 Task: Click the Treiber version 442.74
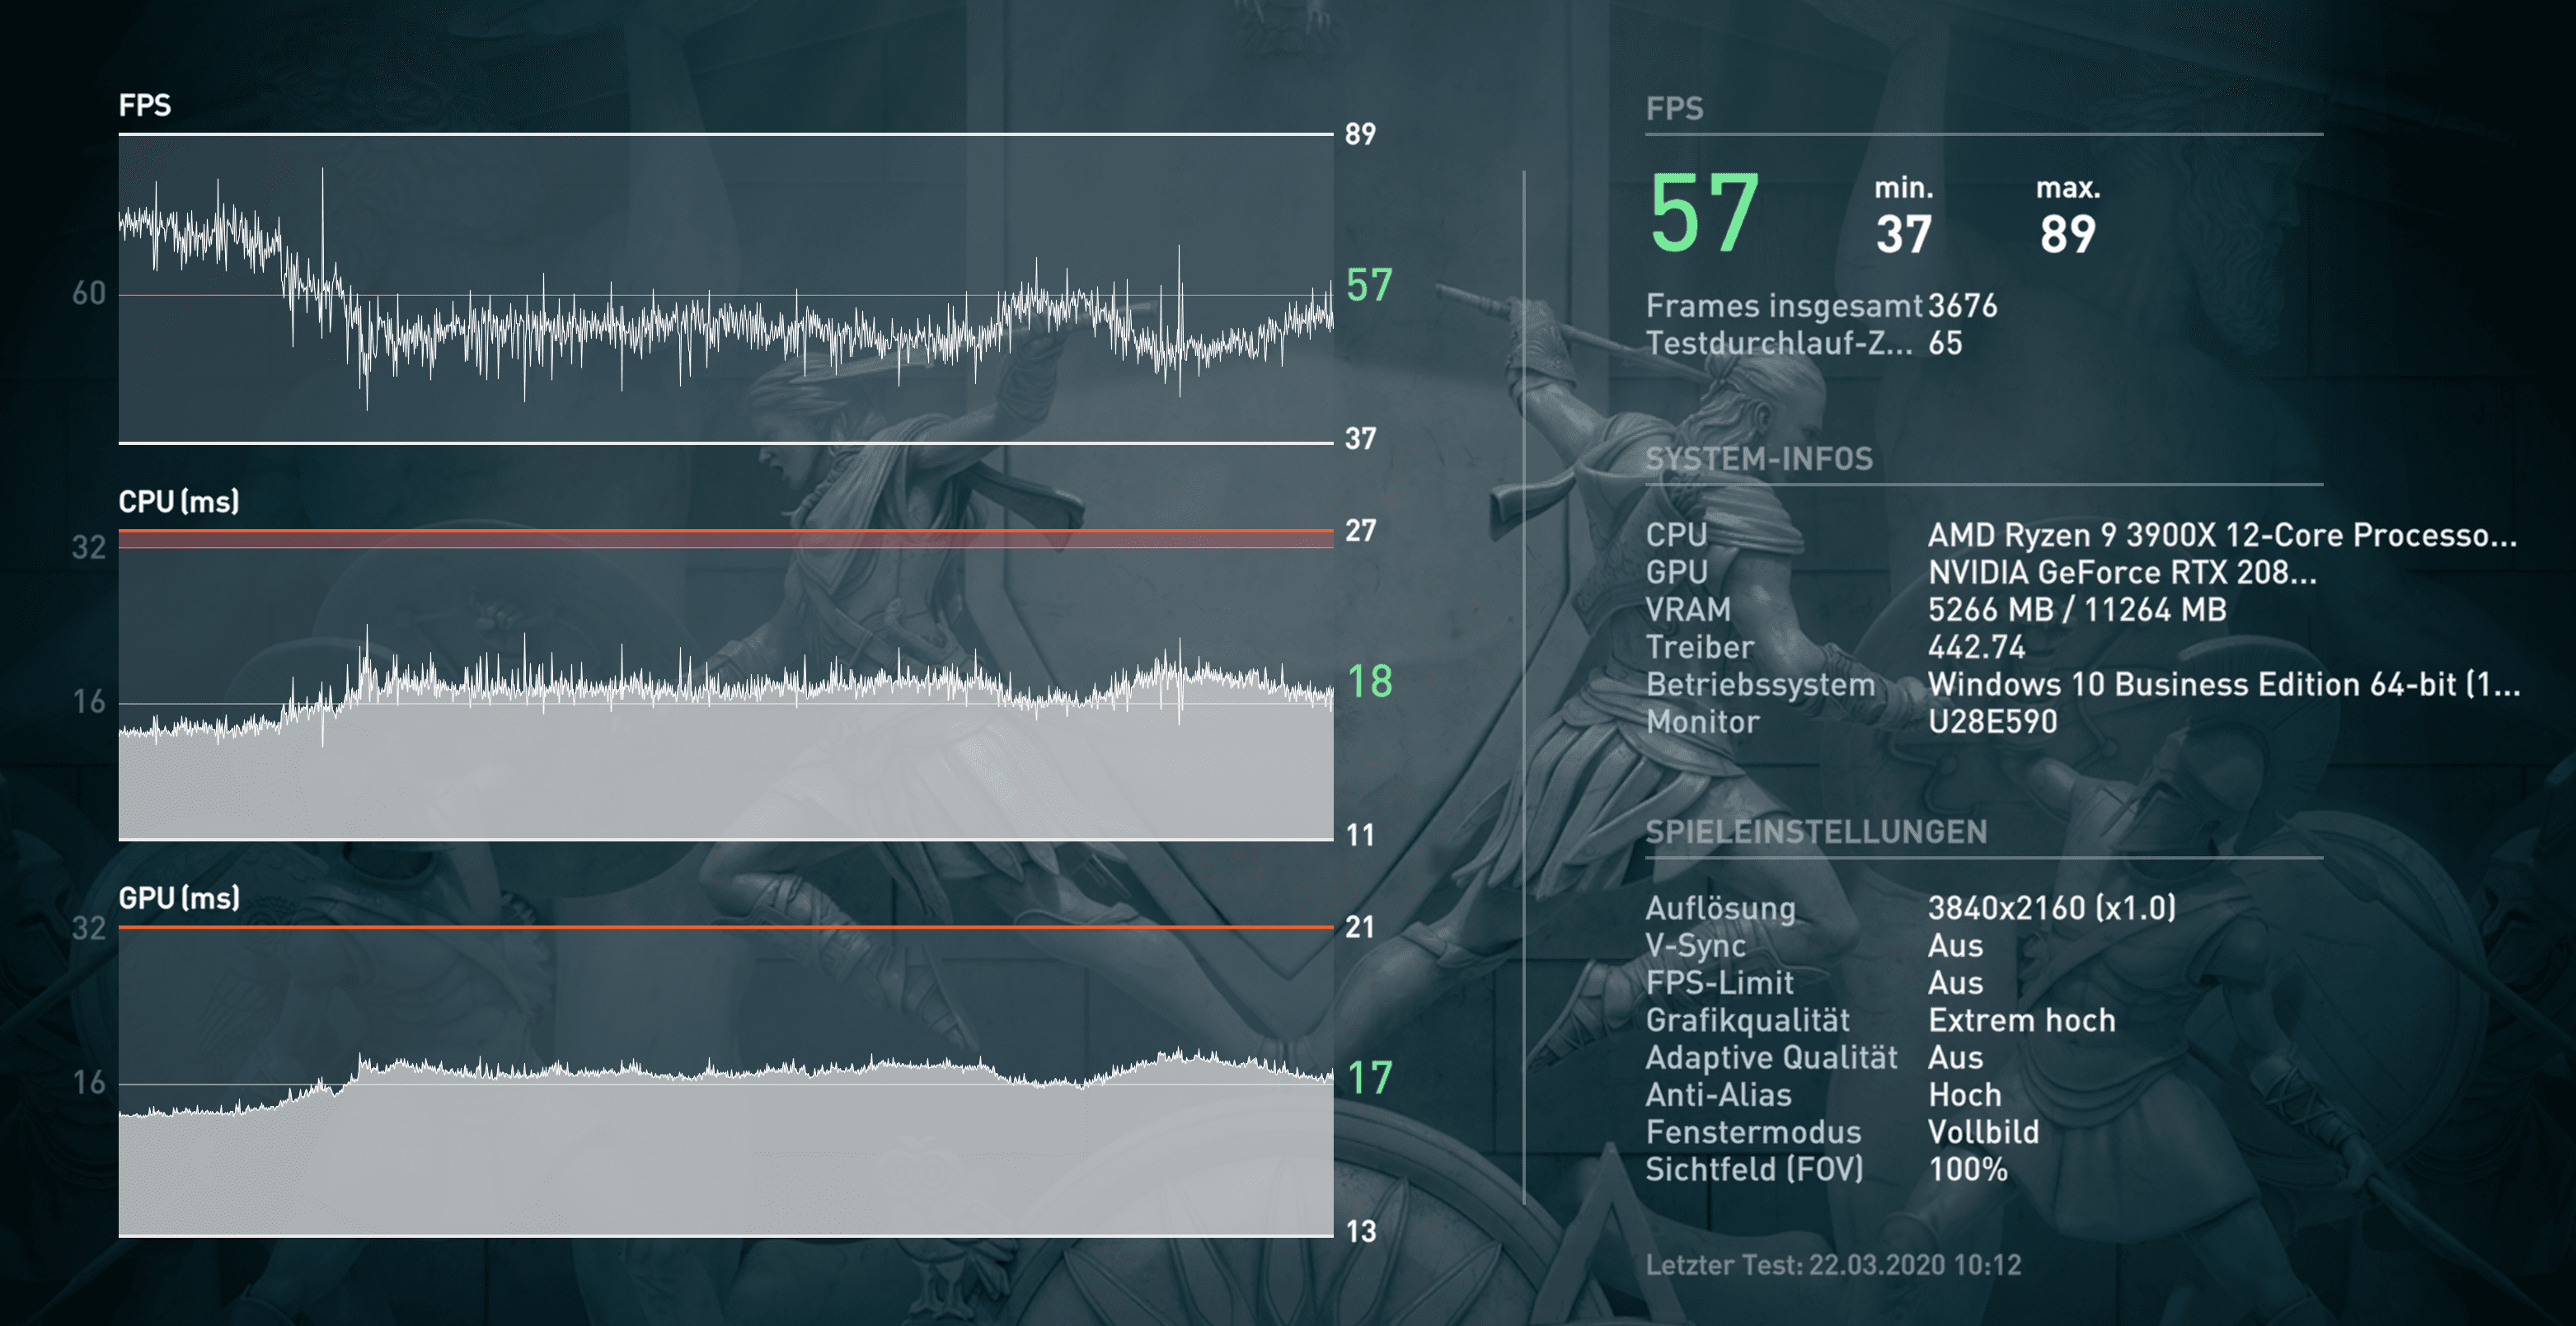click(1977, 647)
